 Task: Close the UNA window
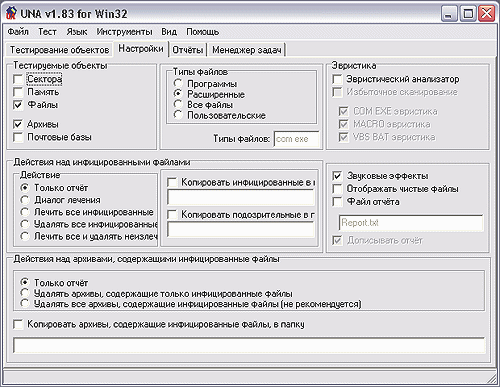point(487,14)
